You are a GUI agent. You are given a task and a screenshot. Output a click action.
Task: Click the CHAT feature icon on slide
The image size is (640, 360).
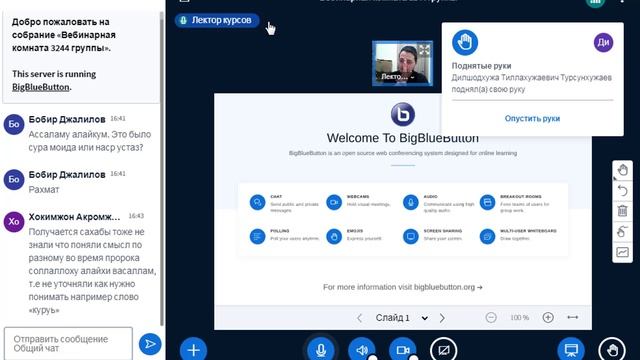point(258,202)
